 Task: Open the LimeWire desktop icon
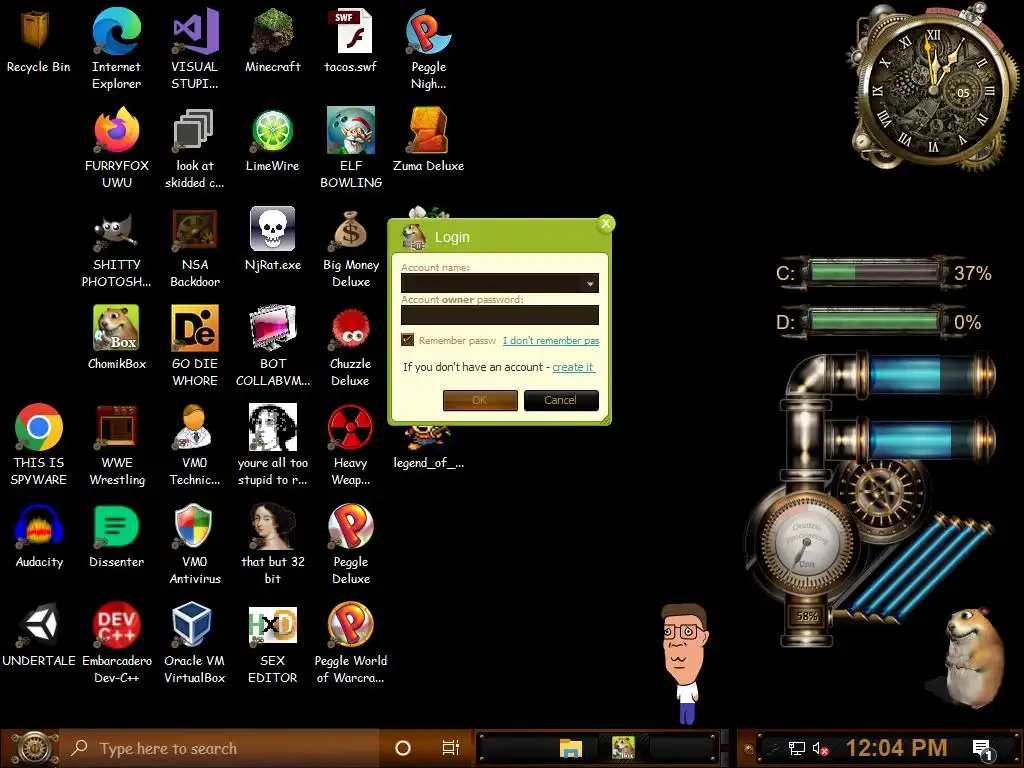click(272, 129)
